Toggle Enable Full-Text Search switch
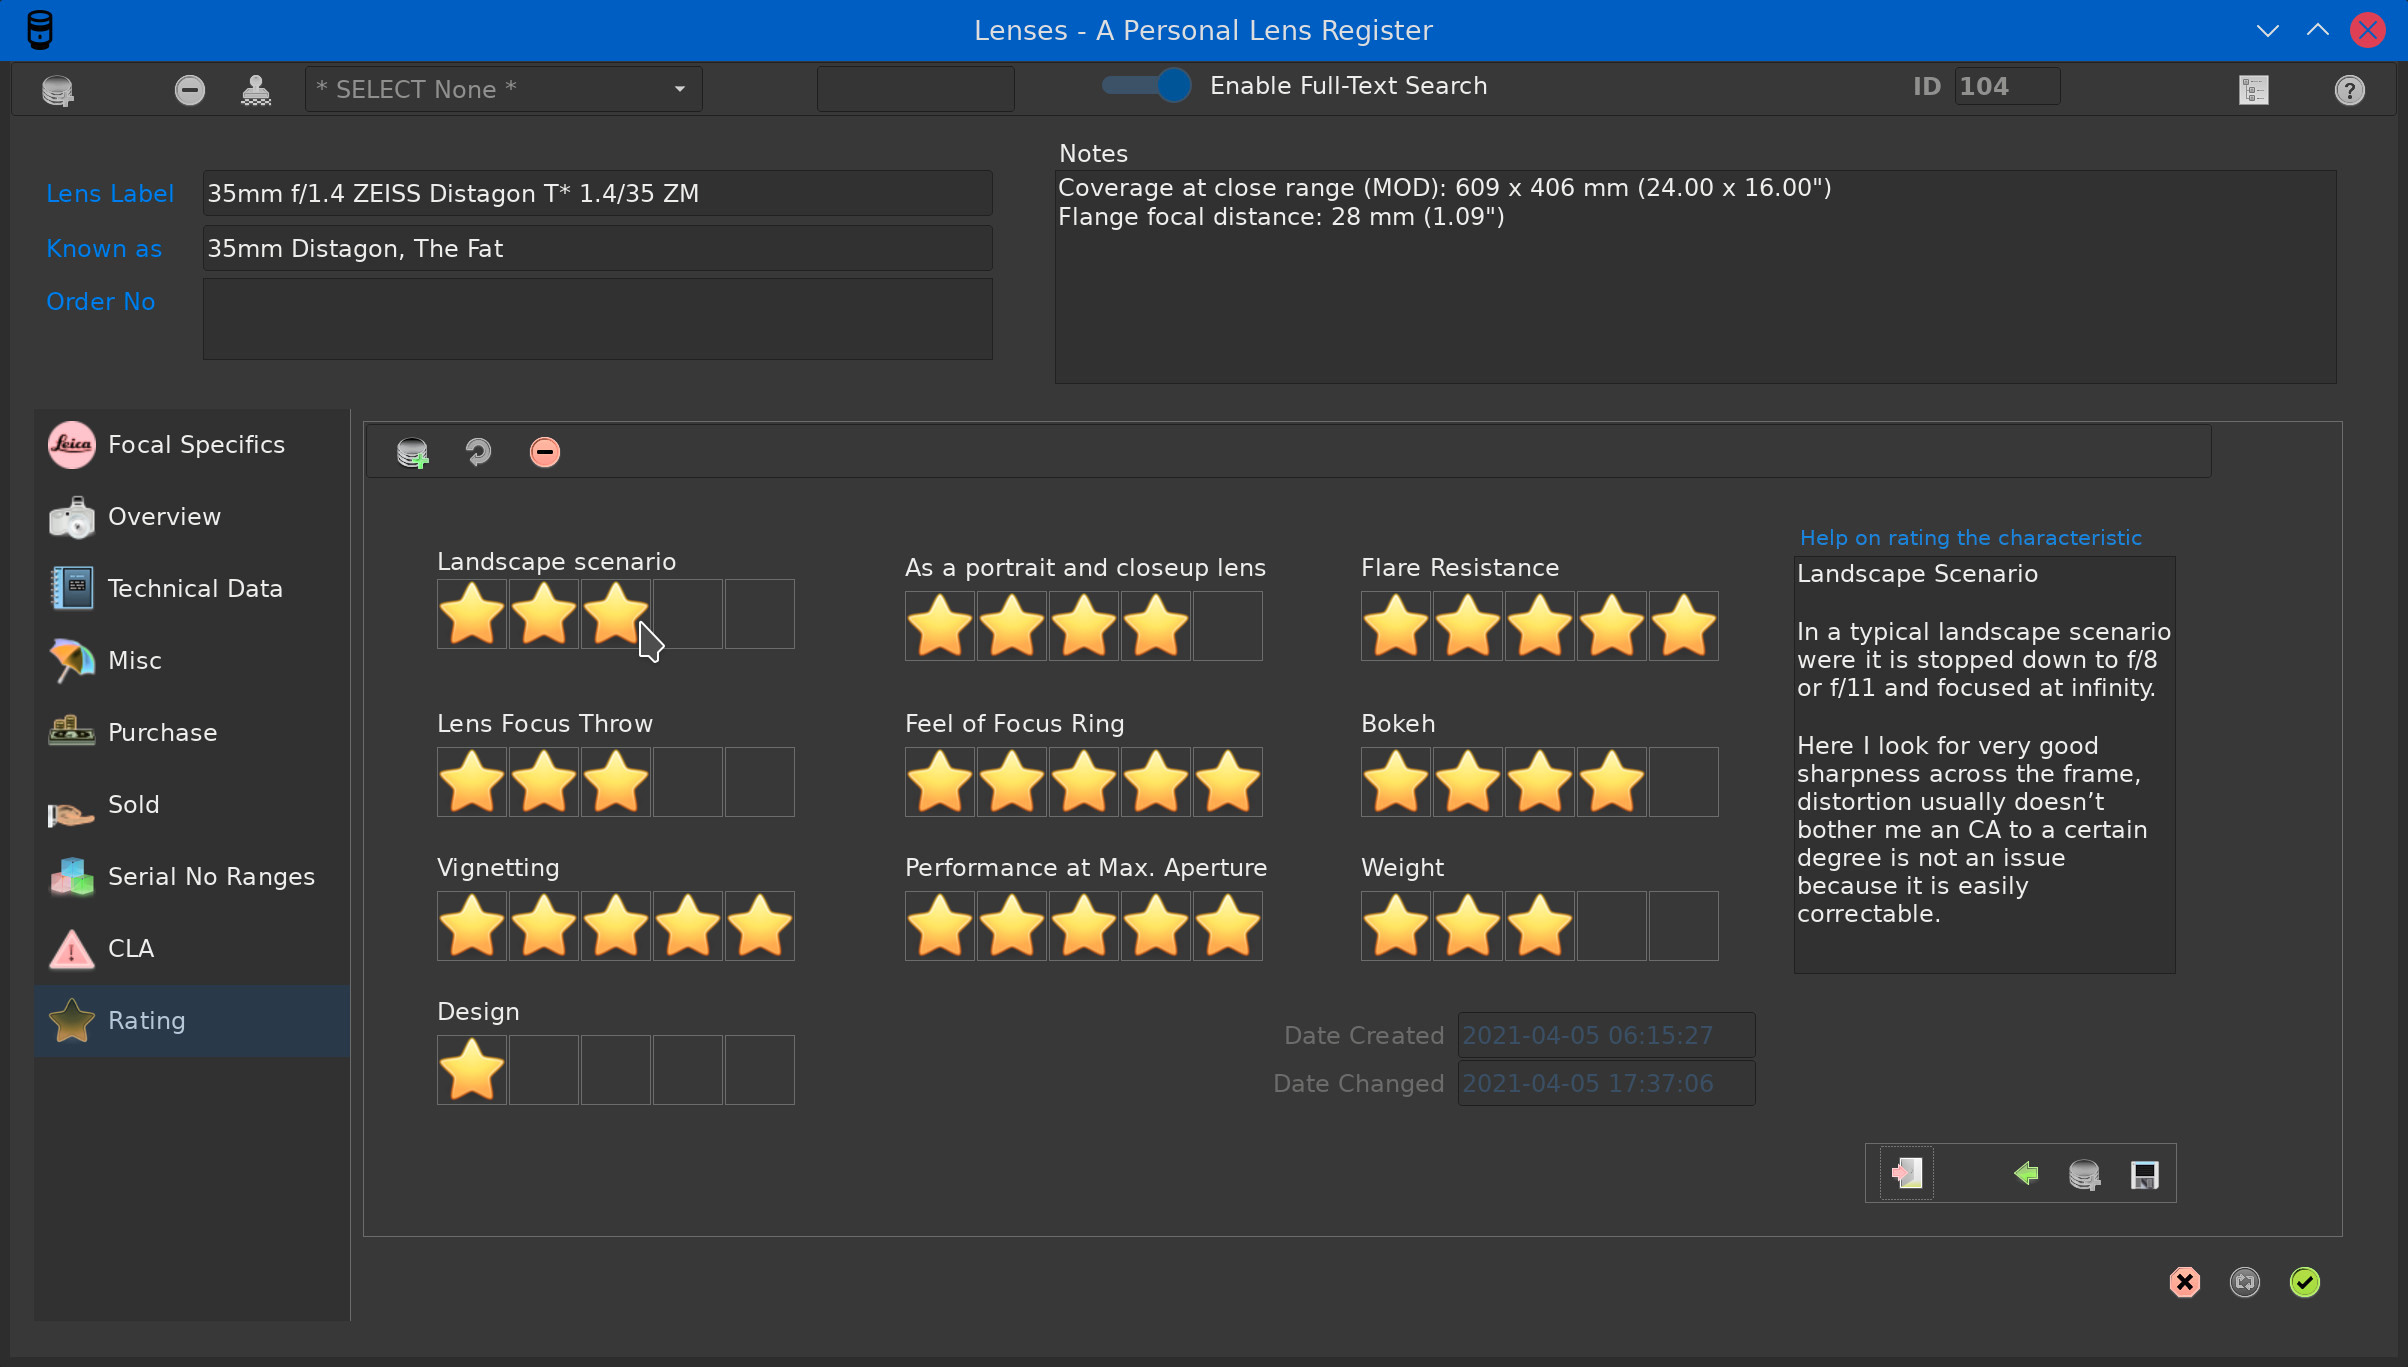 click(1146, 86)
